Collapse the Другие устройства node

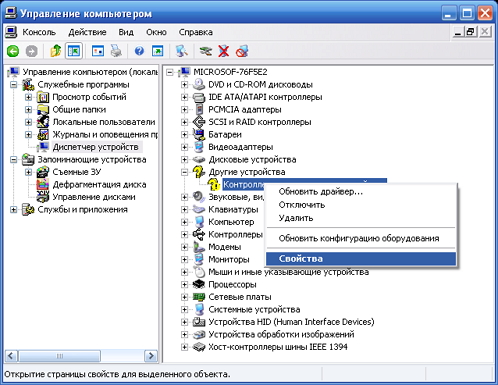tap(184, 172)
